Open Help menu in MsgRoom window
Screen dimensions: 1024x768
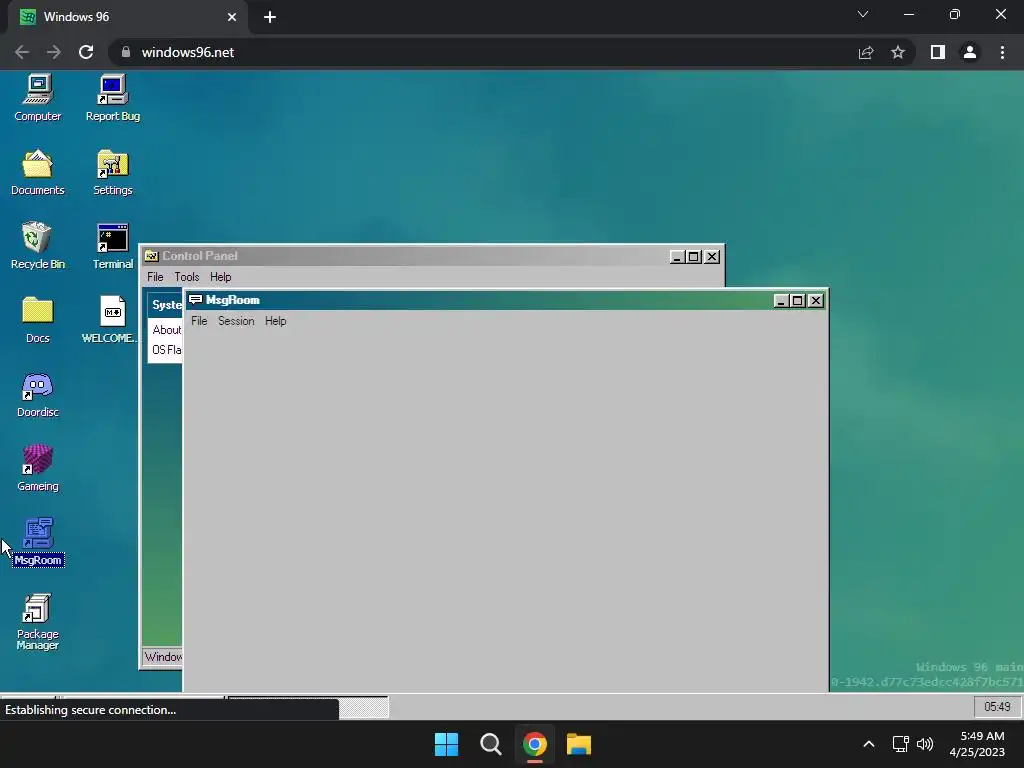click(x=275, y=321)
